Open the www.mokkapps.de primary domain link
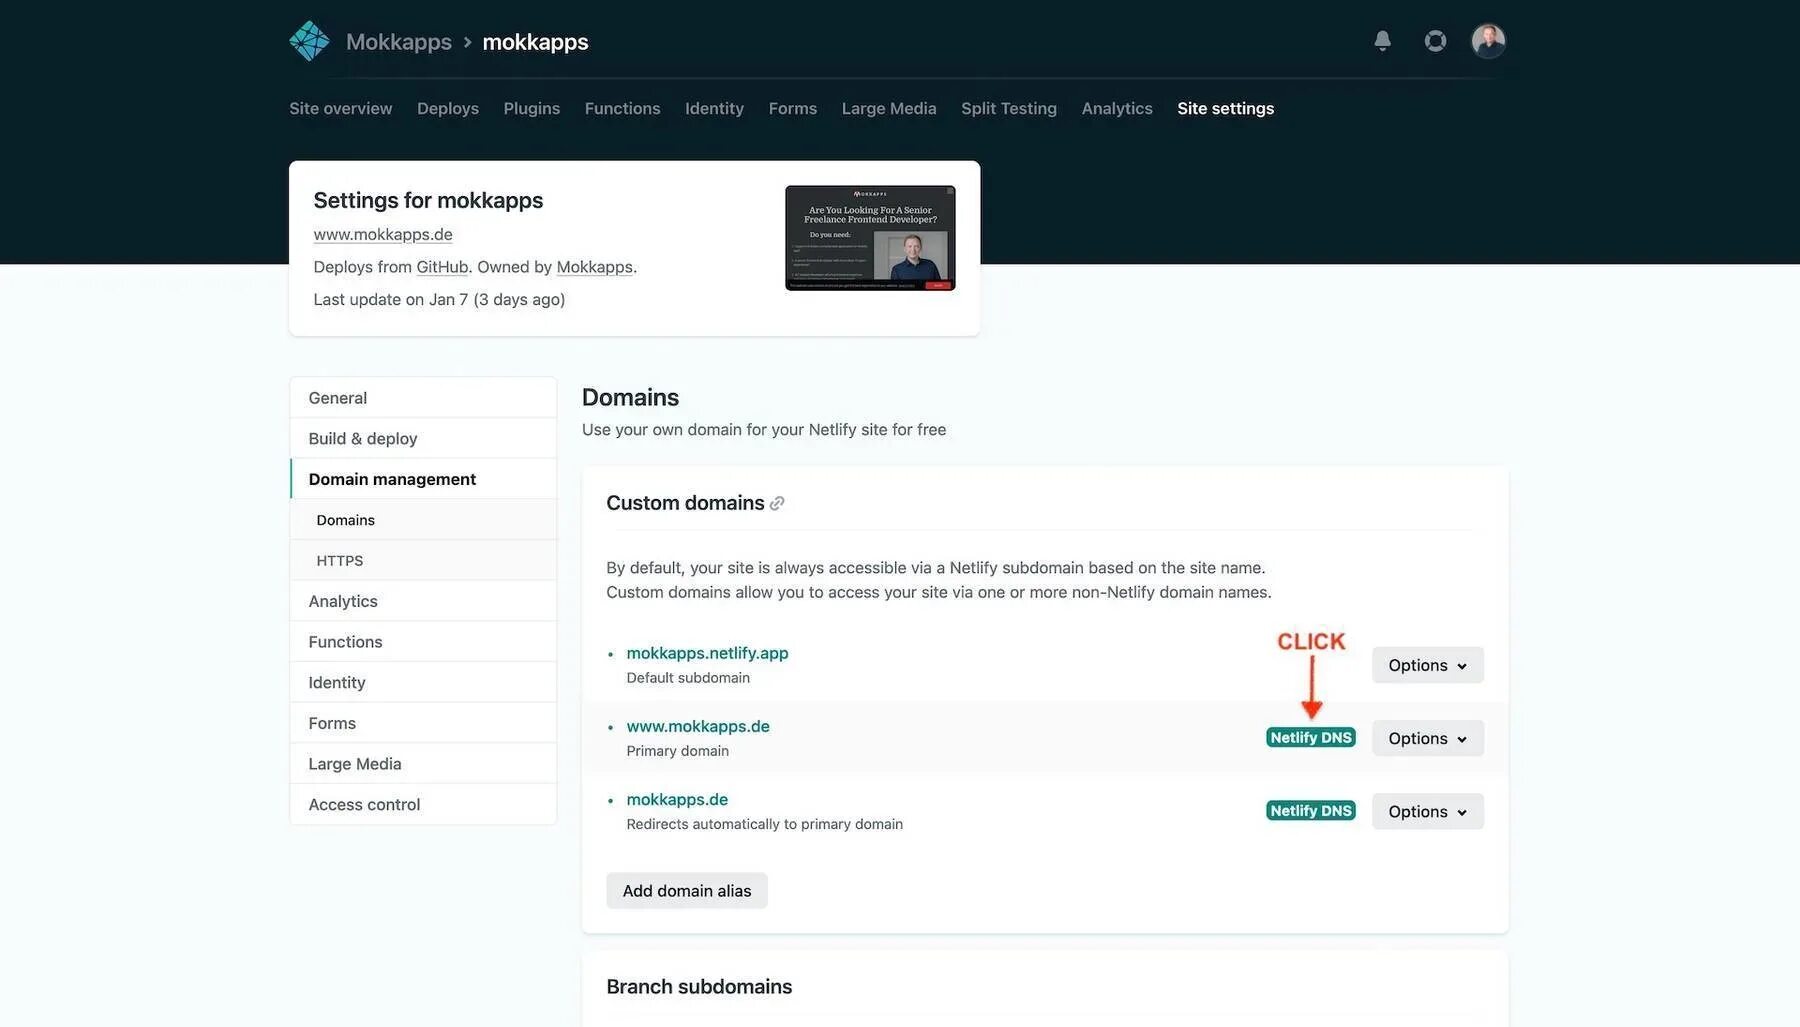 pos(698,726)
